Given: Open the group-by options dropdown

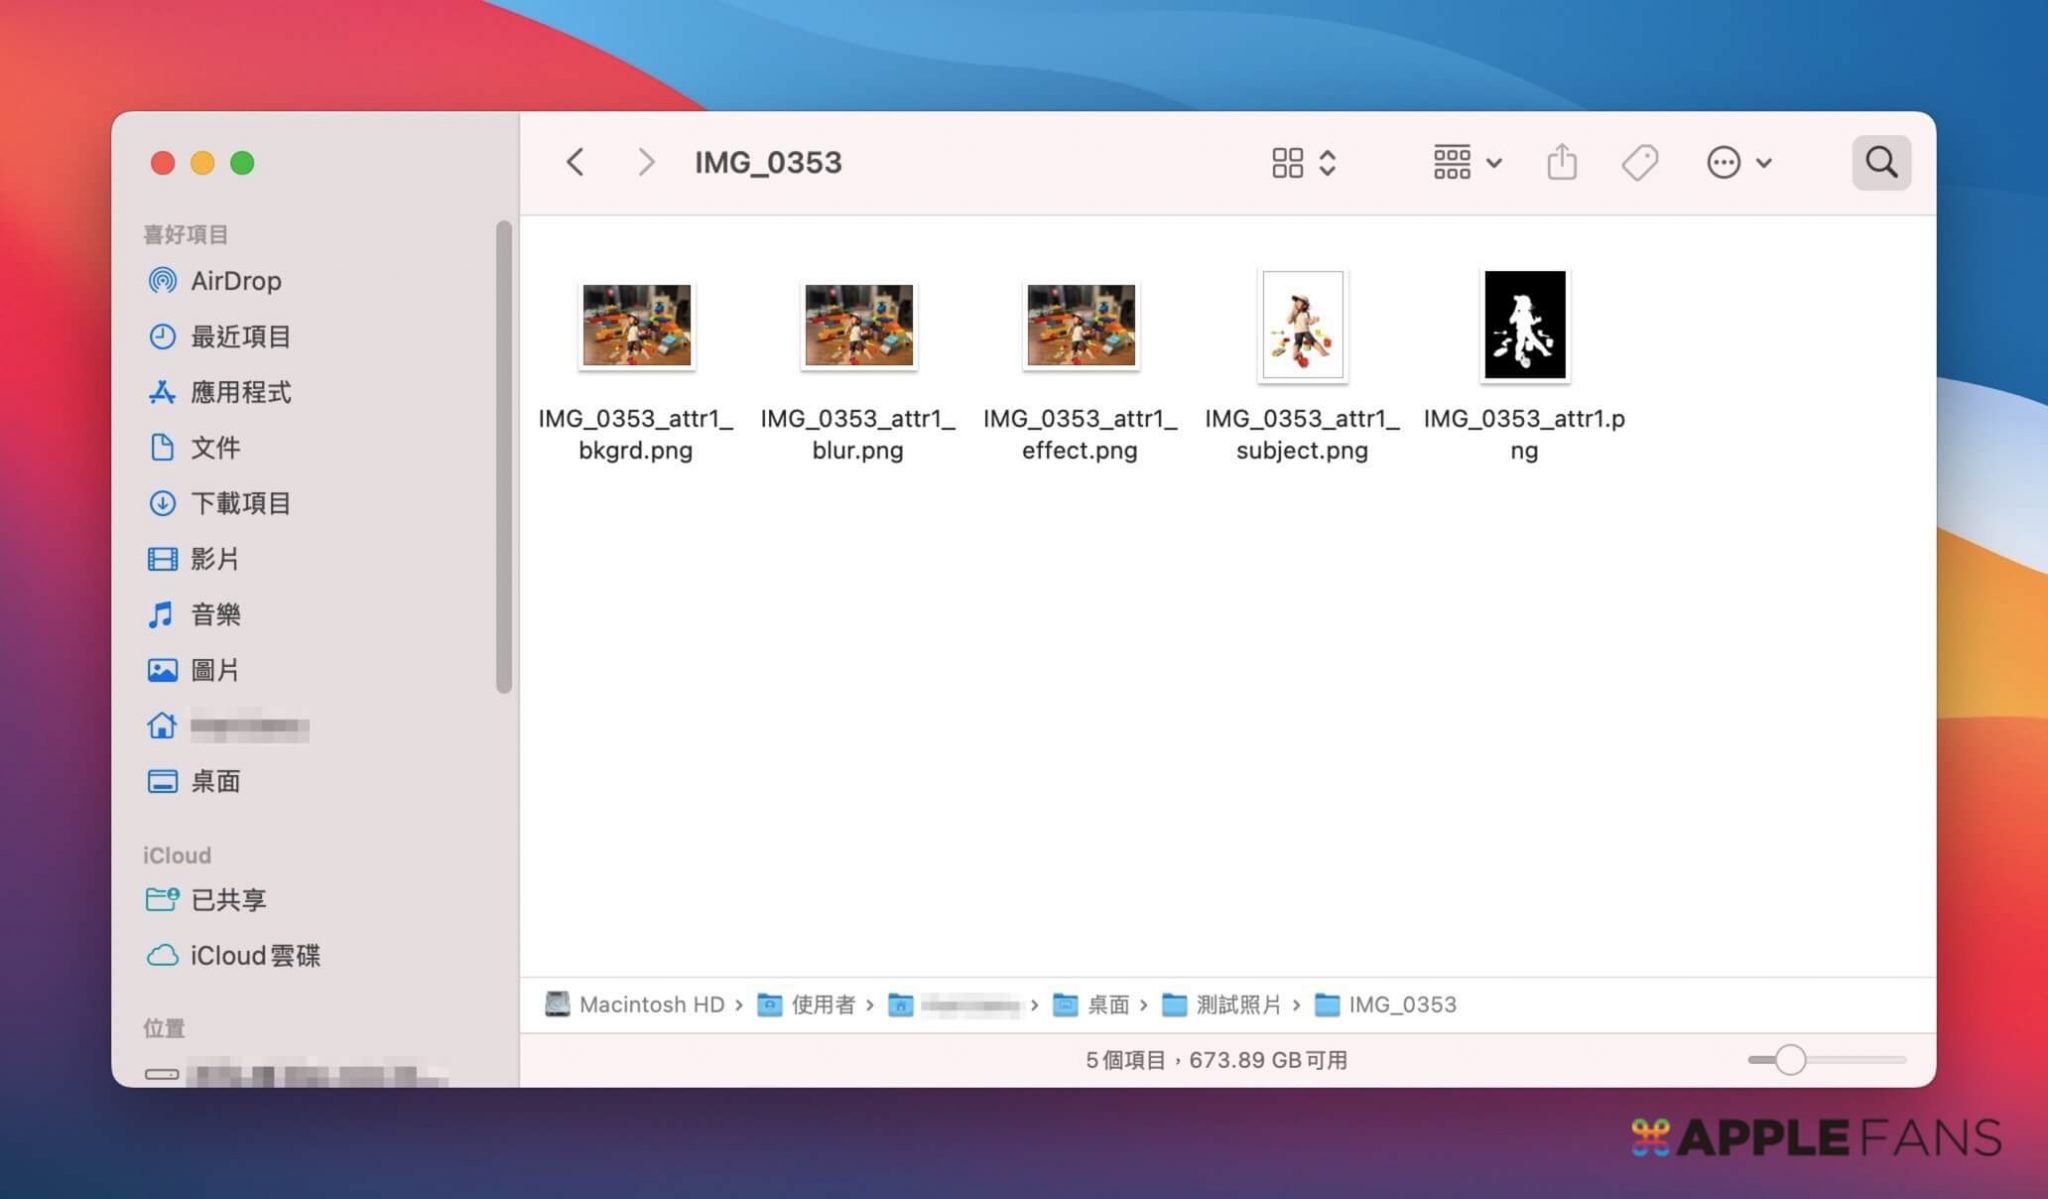Looking at the screenshot, I should [x=1466, y=162].
